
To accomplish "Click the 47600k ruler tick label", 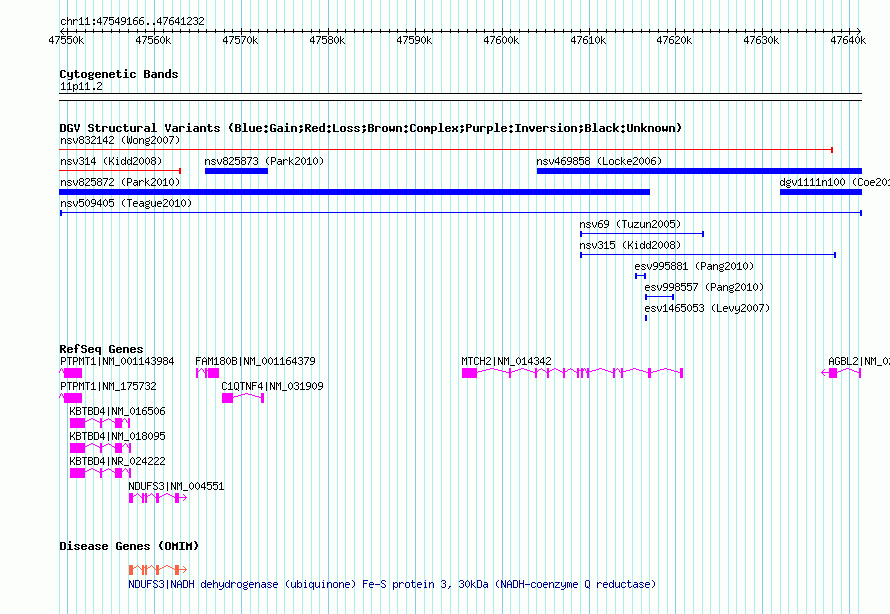I will [x=501, y=40].
